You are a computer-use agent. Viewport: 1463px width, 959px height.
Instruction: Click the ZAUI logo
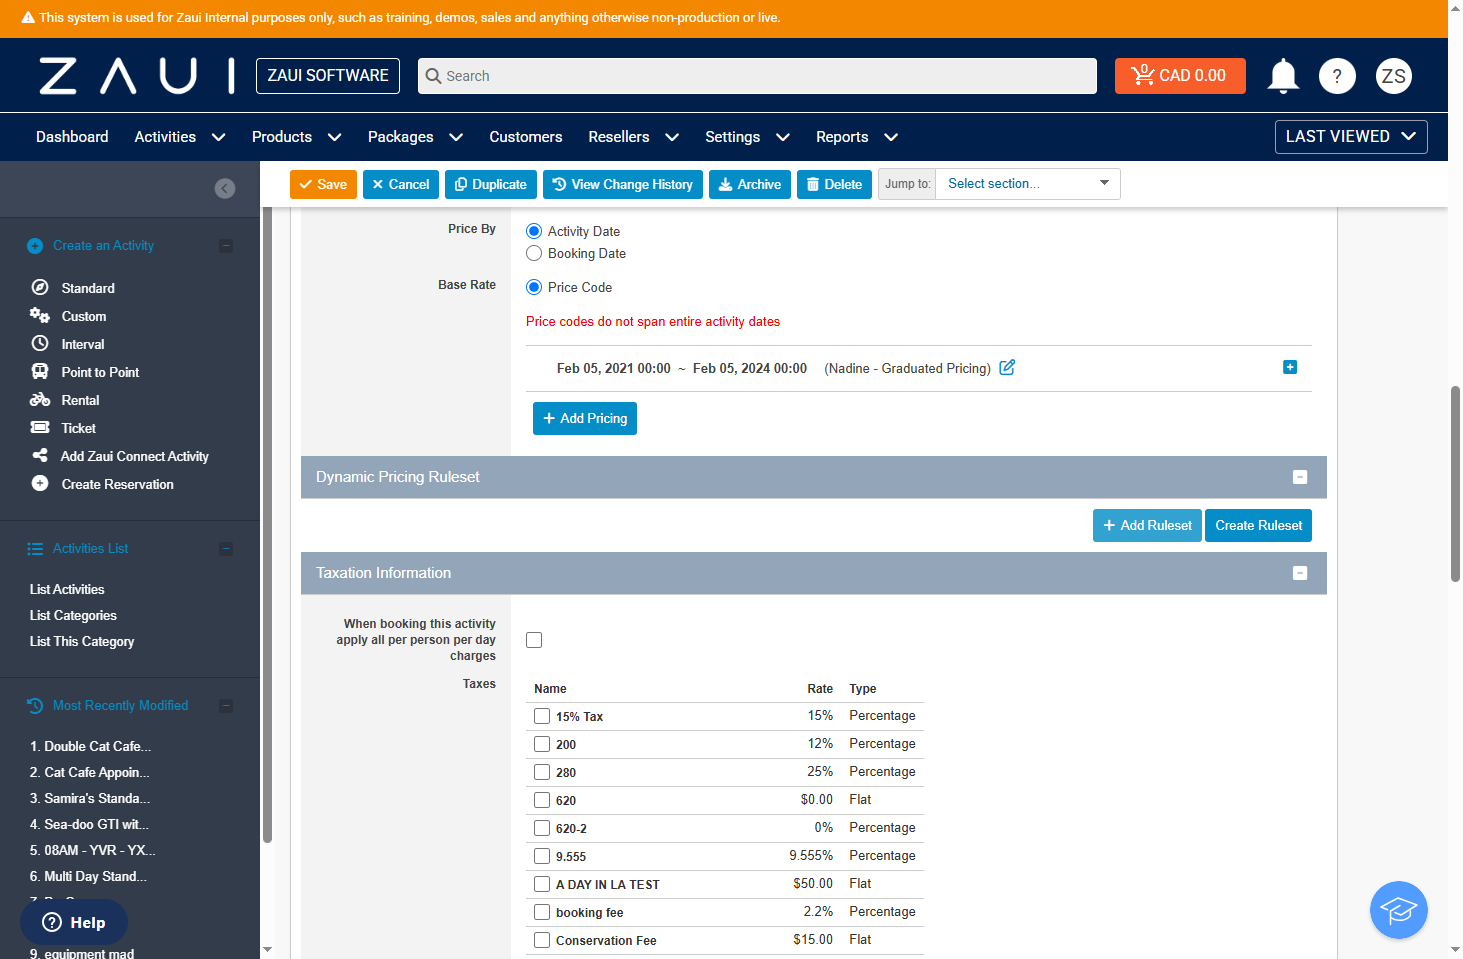click(137, 76)
